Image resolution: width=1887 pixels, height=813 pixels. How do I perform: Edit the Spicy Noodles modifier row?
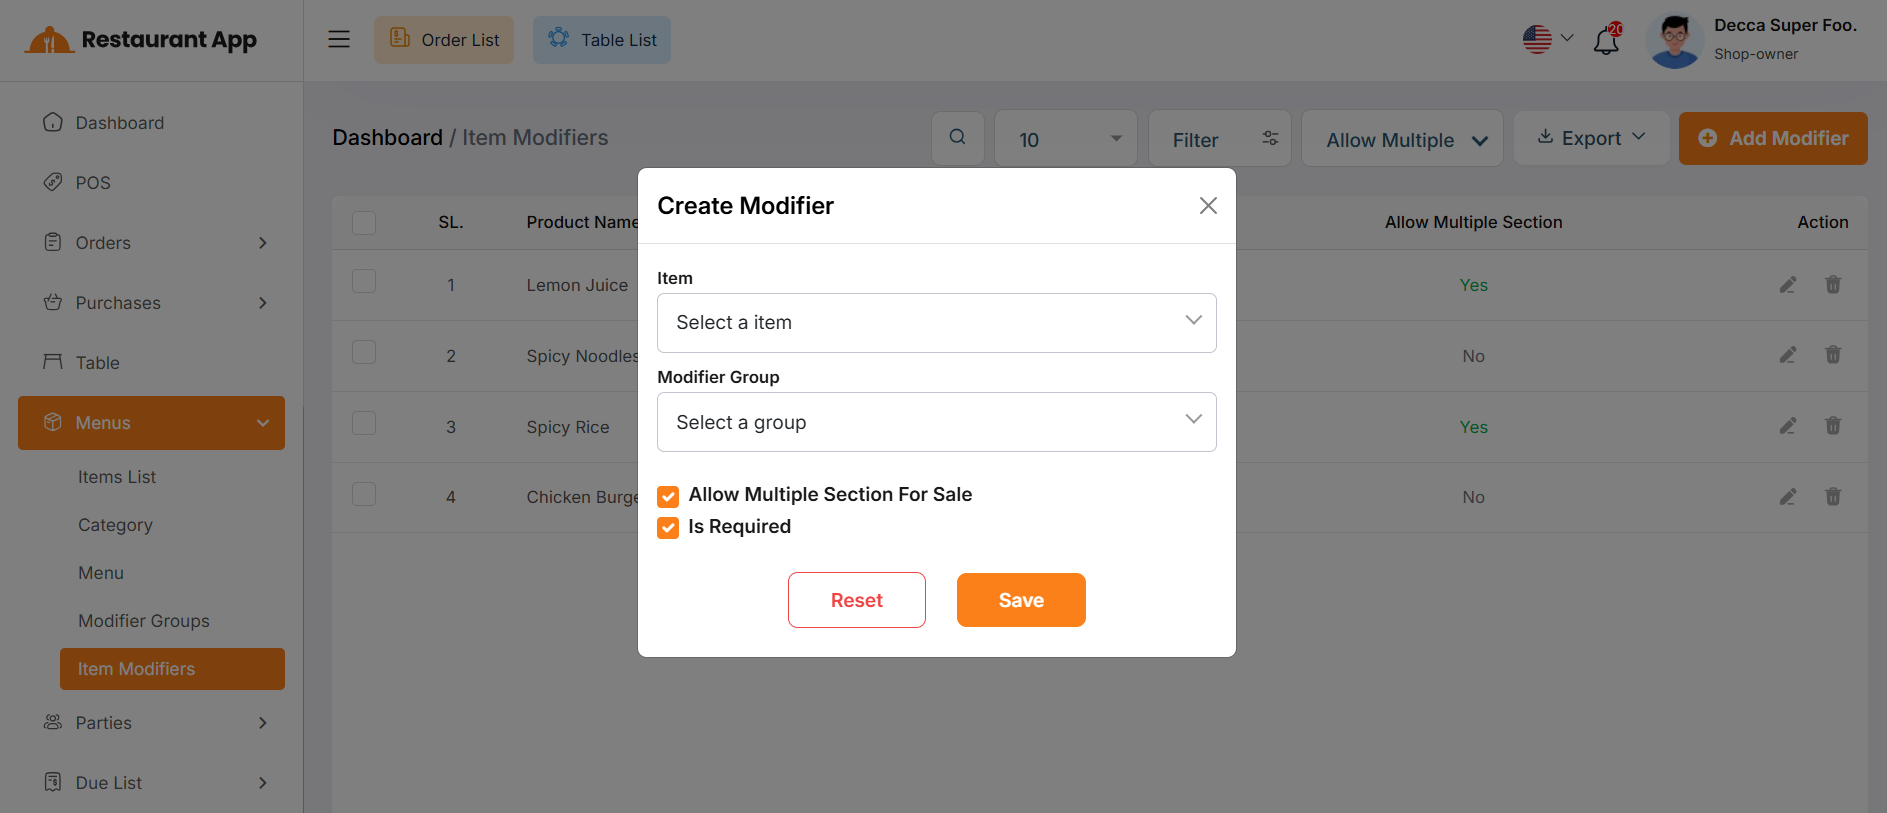click(x=1787, y=355)
